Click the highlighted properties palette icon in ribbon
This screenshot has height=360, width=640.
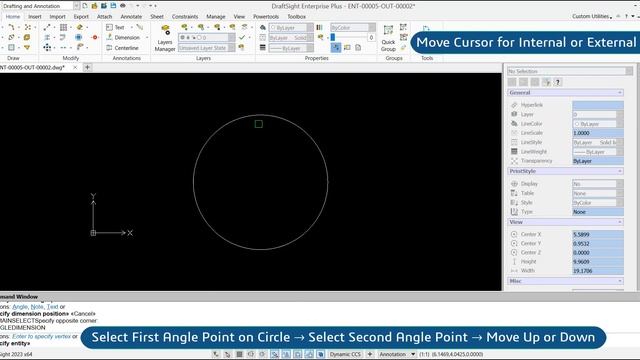[336, 48]
